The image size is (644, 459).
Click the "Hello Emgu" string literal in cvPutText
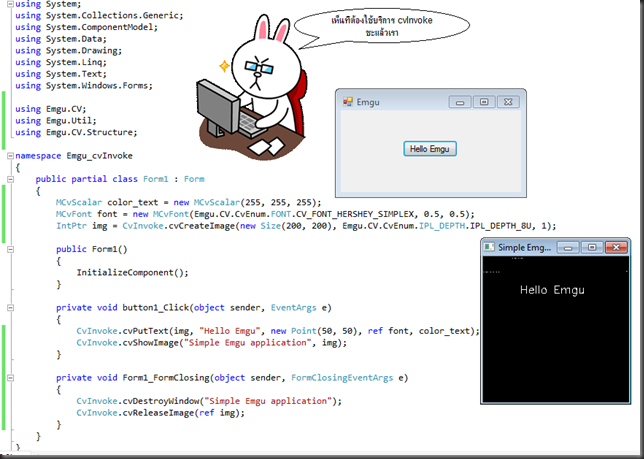coord(230,331)
